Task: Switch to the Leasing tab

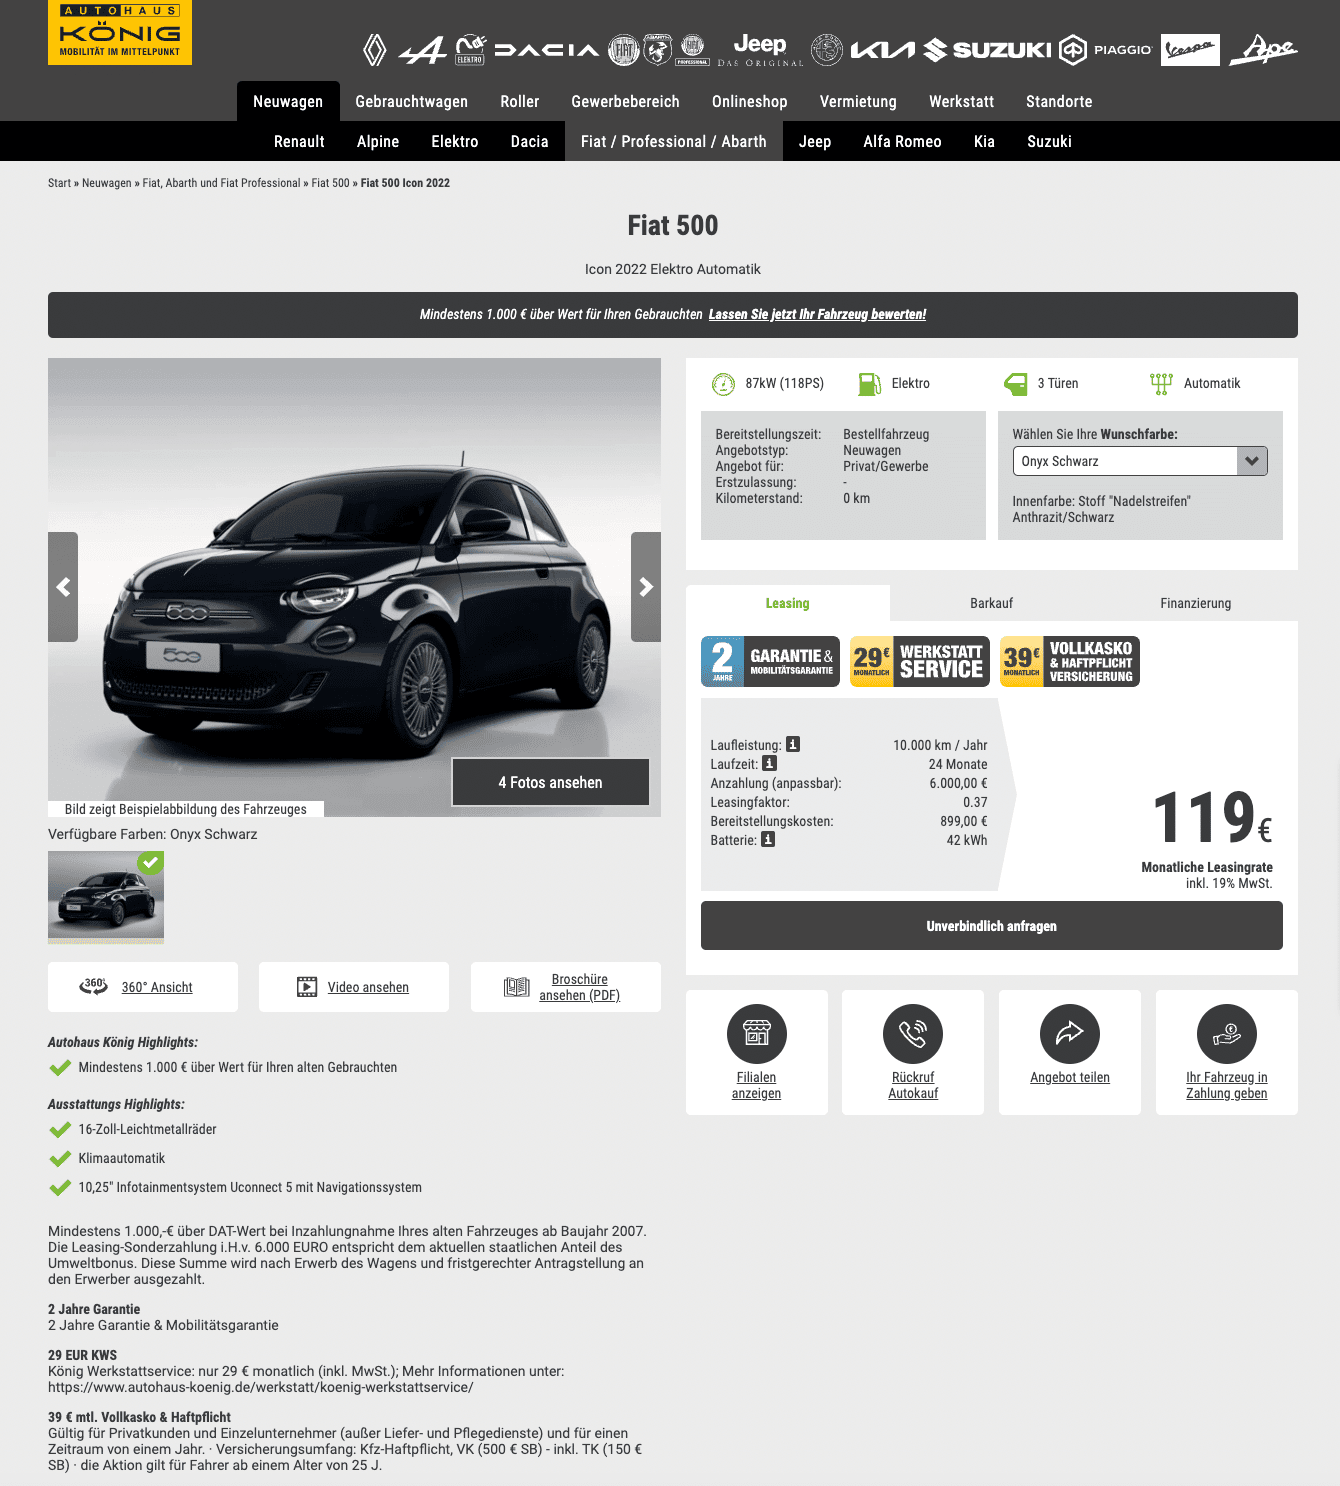Action: tap(788, 603)
